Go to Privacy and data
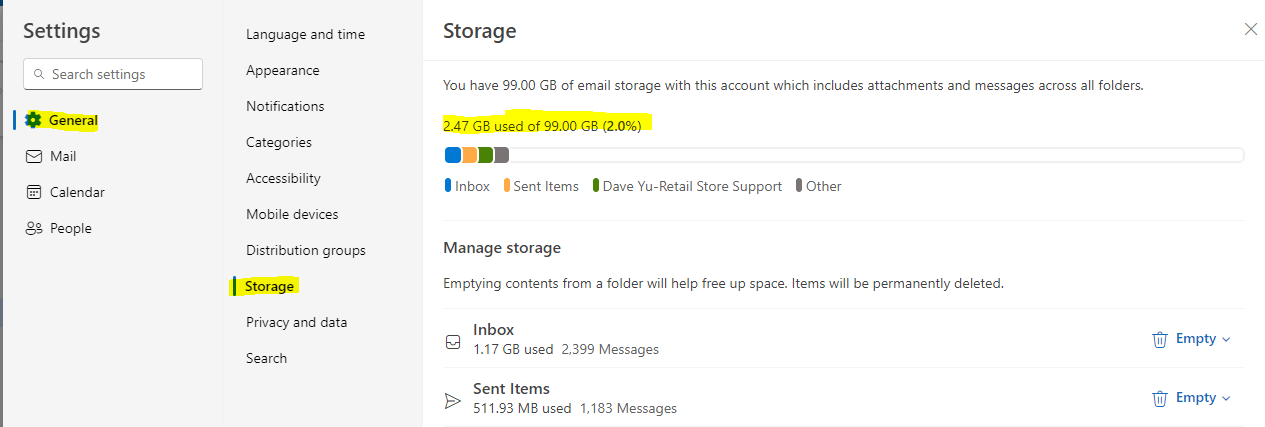Screen dimensions: 1265x427 [296, 322]
